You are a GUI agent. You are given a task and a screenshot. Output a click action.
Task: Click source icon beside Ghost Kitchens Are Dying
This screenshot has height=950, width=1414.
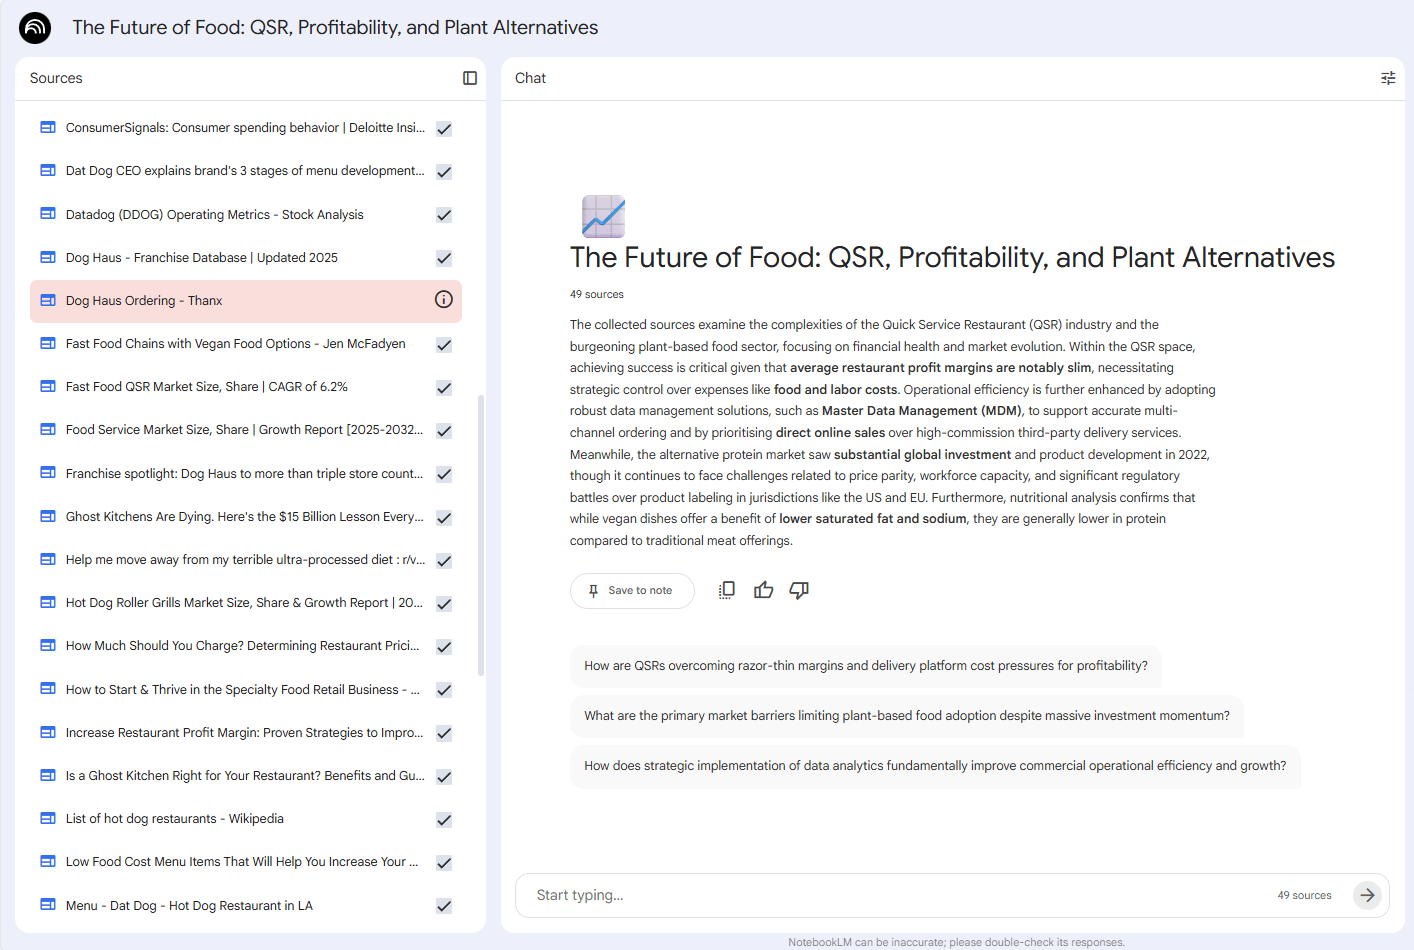pos(48,516)
